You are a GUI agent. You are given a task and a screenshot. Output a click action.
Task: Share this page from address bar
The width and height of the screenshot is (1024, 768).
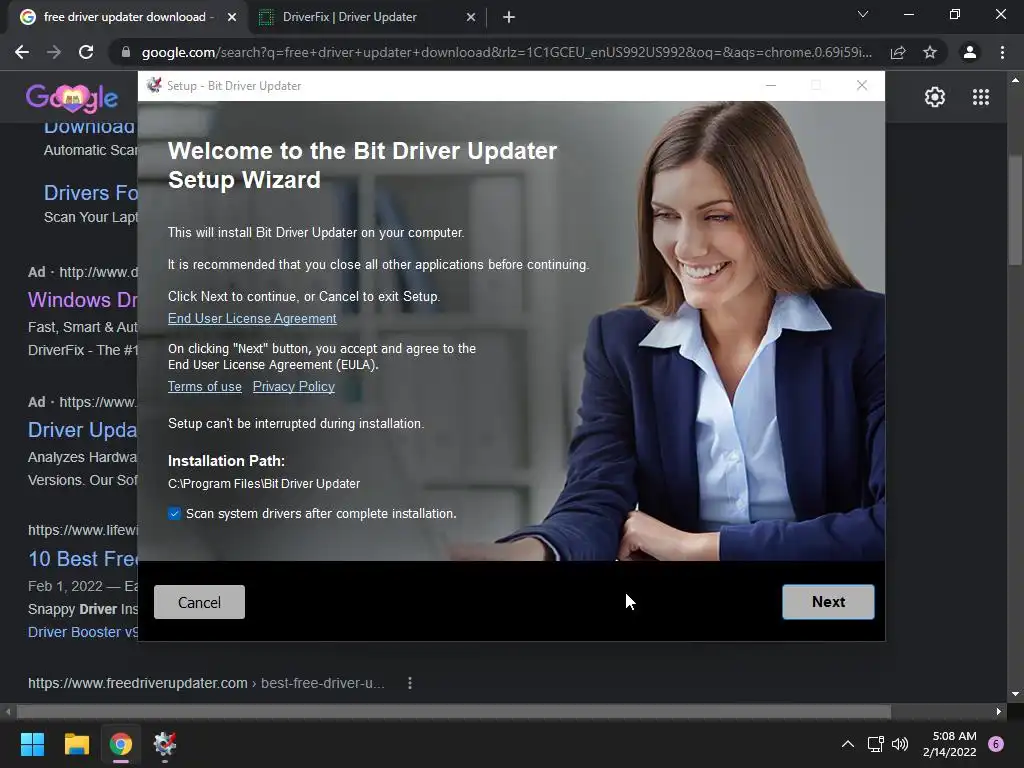[x=898, y=52]
